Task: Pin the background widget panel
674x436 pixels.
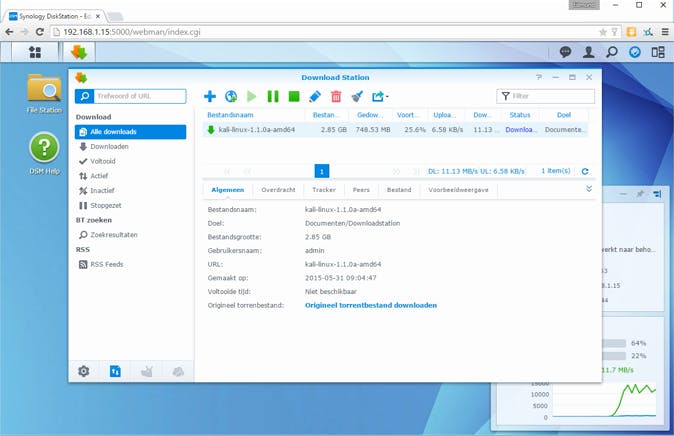Action: (640, 194)
